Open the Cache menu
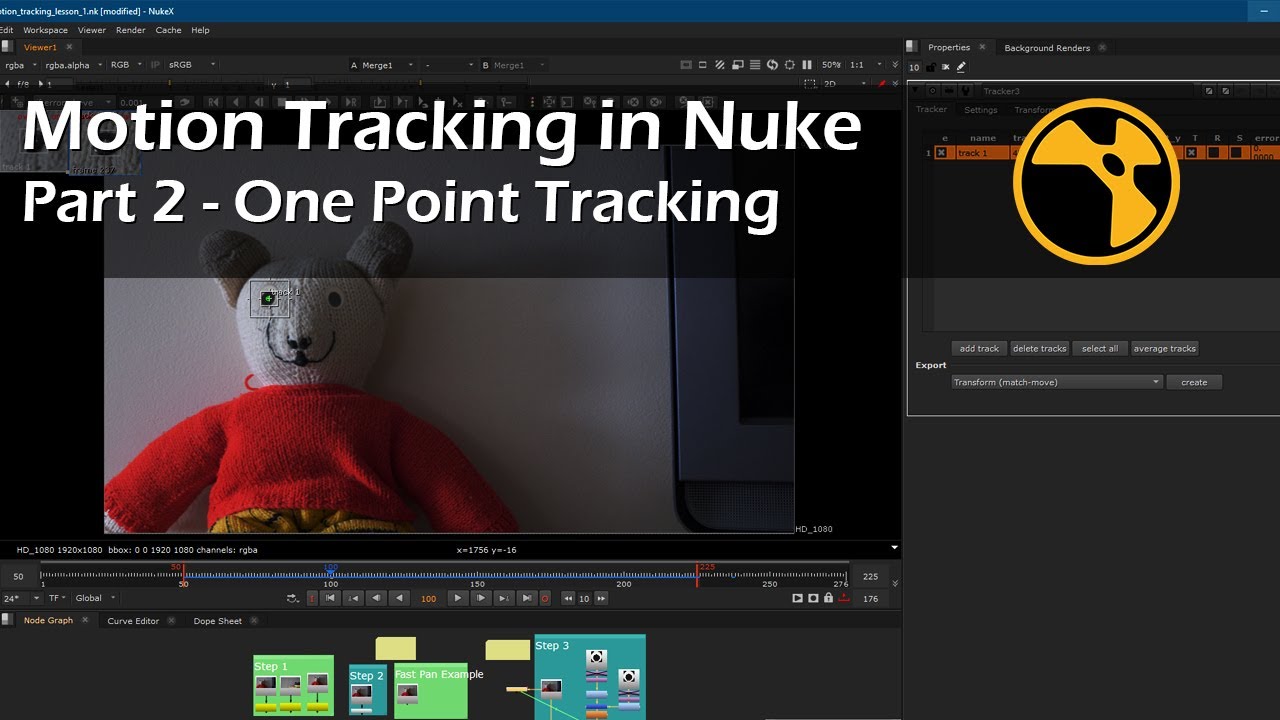This screenshot has height=720, width=1280. [169, 30]
